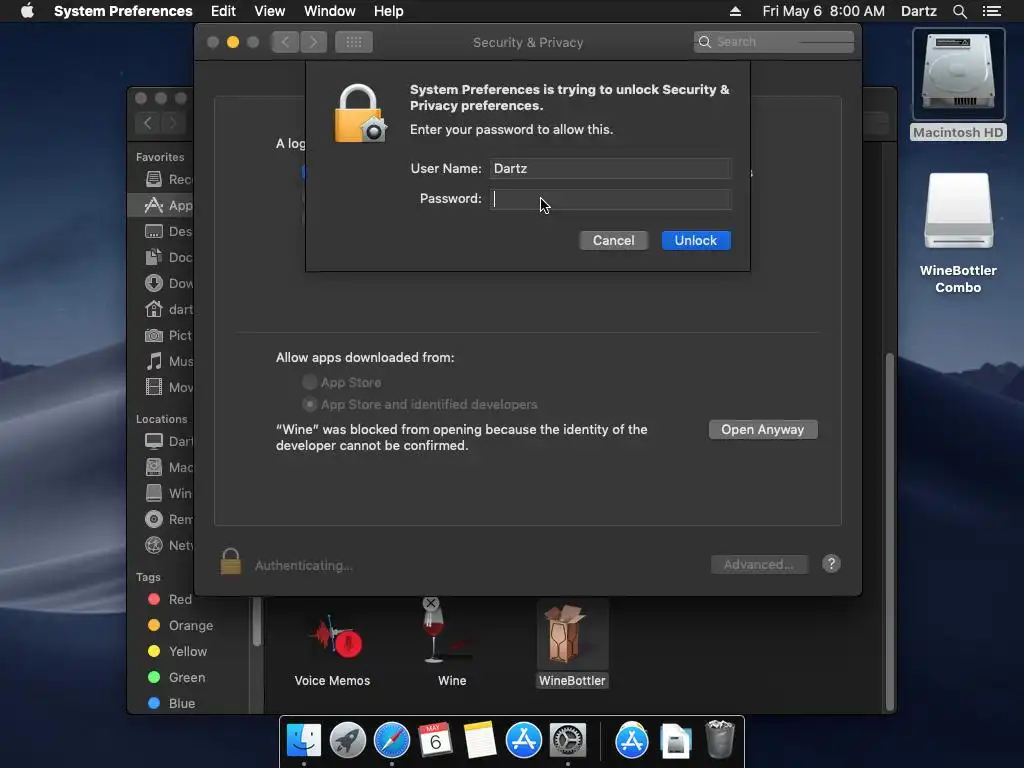
Task: Click the Finder window vertical scrollbar
Action: pyautogui.click(x=889, y=532)
